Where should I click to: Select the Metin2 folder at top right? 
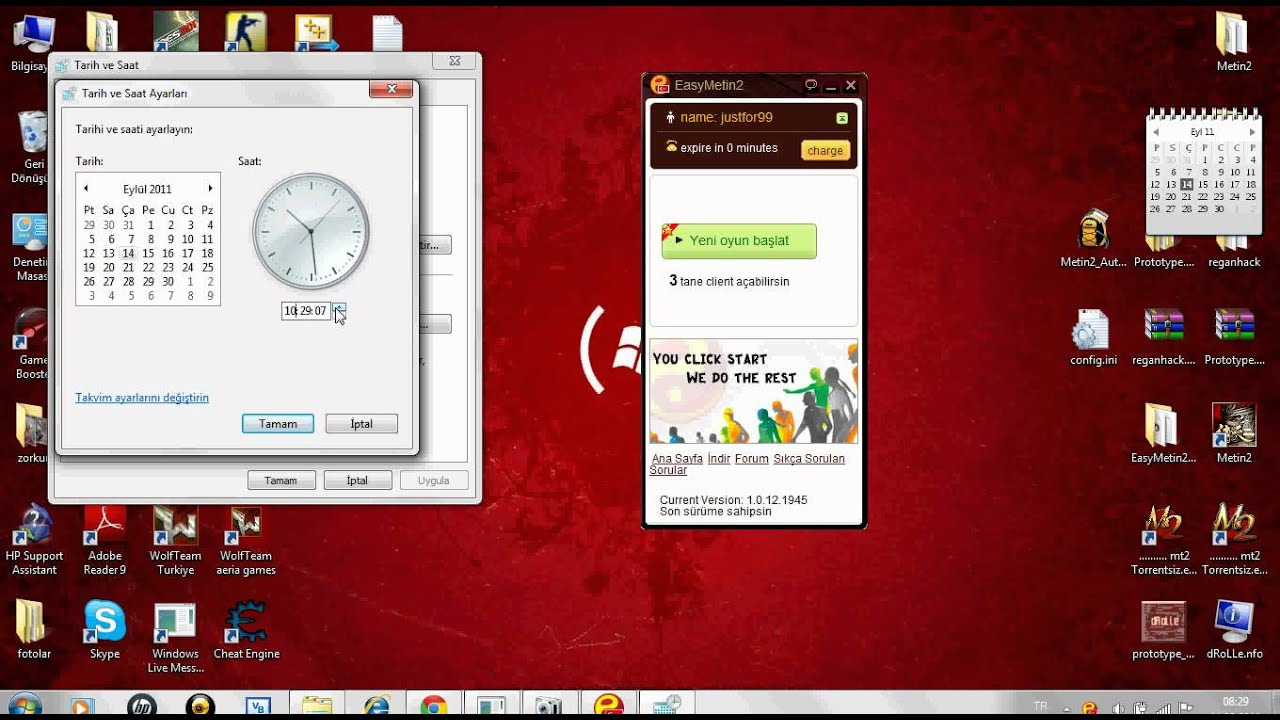[1234, 41]
